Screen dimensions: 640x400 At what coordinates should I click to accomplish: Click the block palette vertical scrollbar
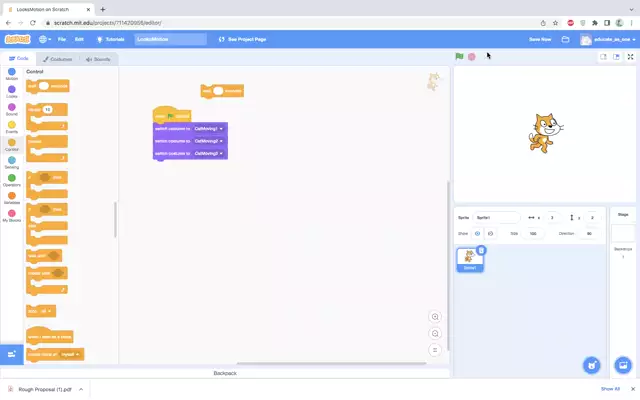115,220
